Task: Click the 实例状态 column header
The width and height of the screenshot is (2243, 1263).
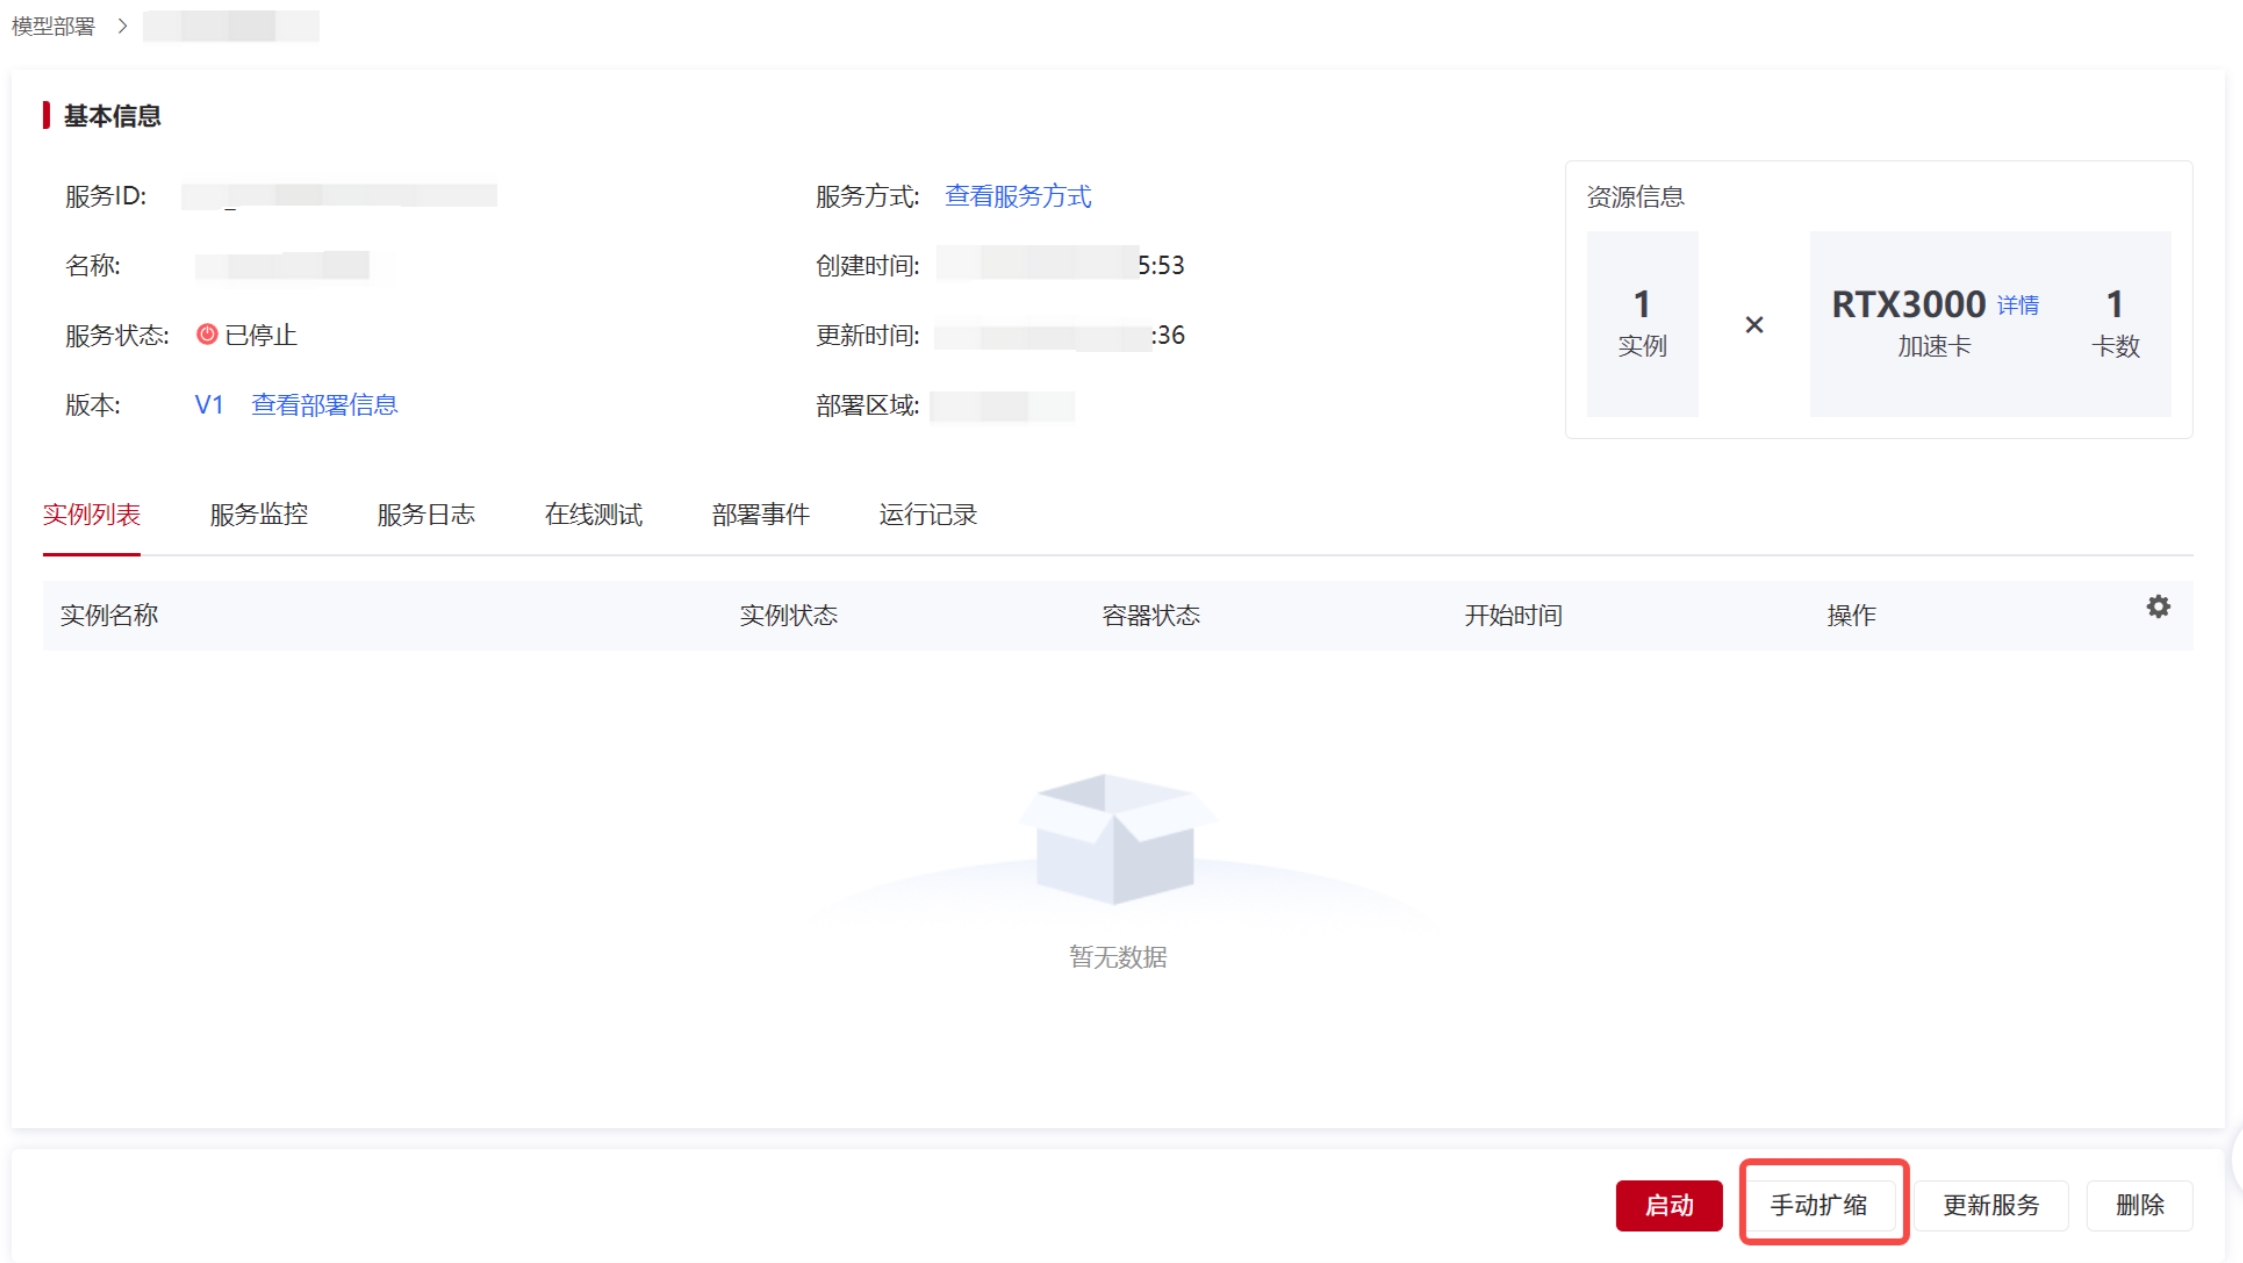Action: pos(788,616)
